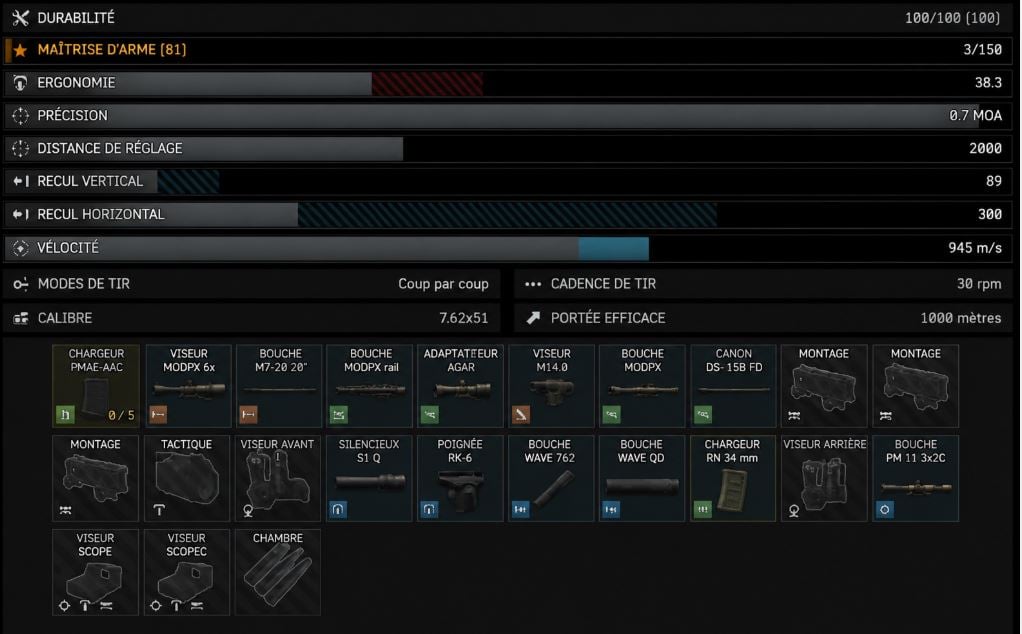The image size is (1022, 634).
Task: Open the Silencieux S1 Q slot
Action: [369, 478]
